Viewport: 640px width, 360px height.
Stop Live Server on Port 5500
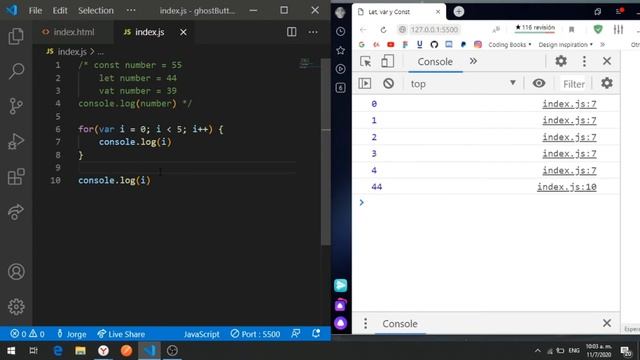click(255, 334)
